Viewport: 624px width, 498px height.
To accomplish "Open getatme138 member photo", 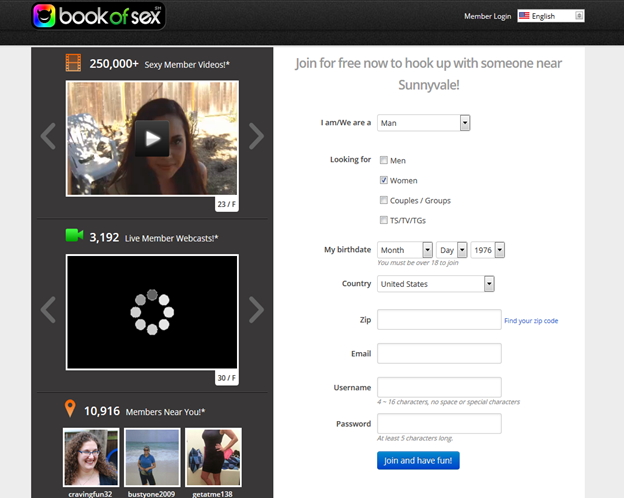I will tap(213, 457).
